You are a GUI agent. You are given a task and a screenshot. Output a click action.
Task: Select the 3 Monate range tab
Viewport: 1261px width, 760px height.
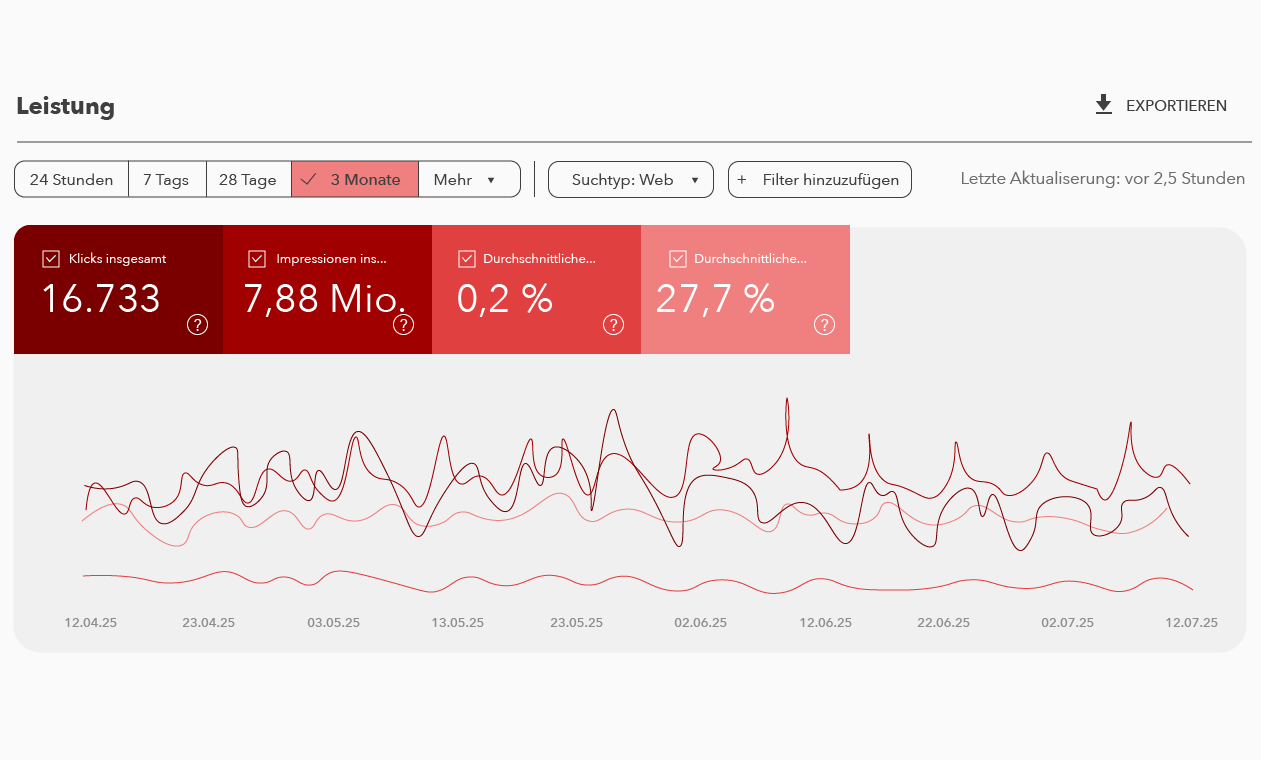(355, 180)
